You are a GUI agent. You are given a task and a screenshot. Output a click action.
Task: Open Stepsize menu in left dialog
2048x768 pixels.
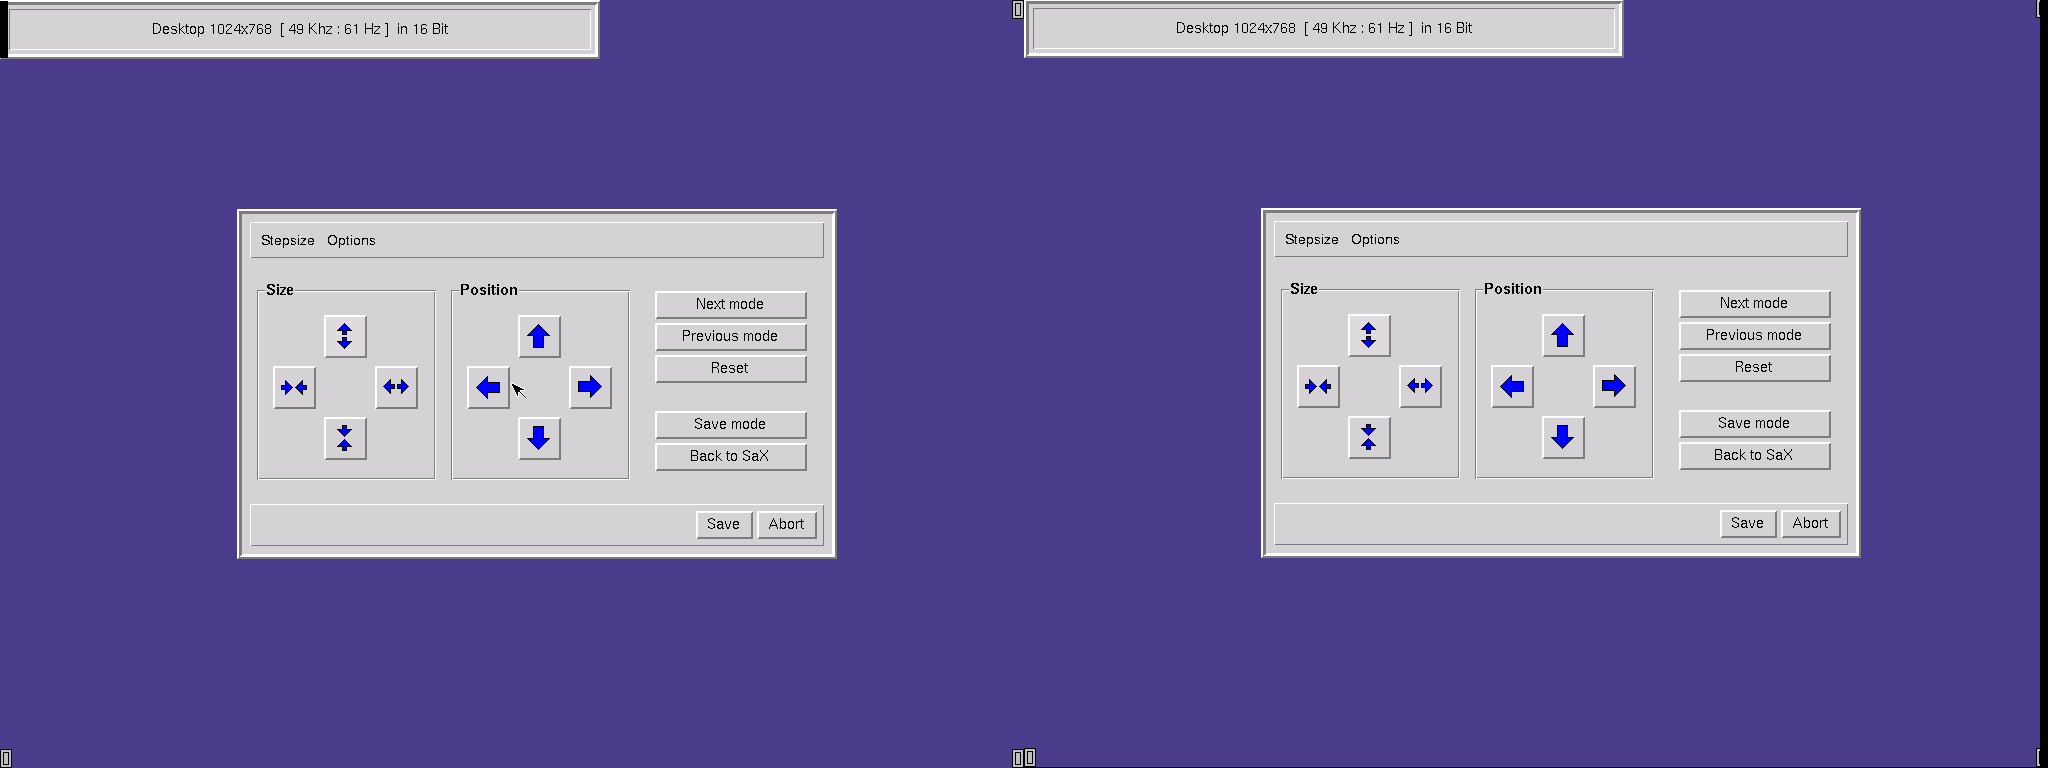287,240
